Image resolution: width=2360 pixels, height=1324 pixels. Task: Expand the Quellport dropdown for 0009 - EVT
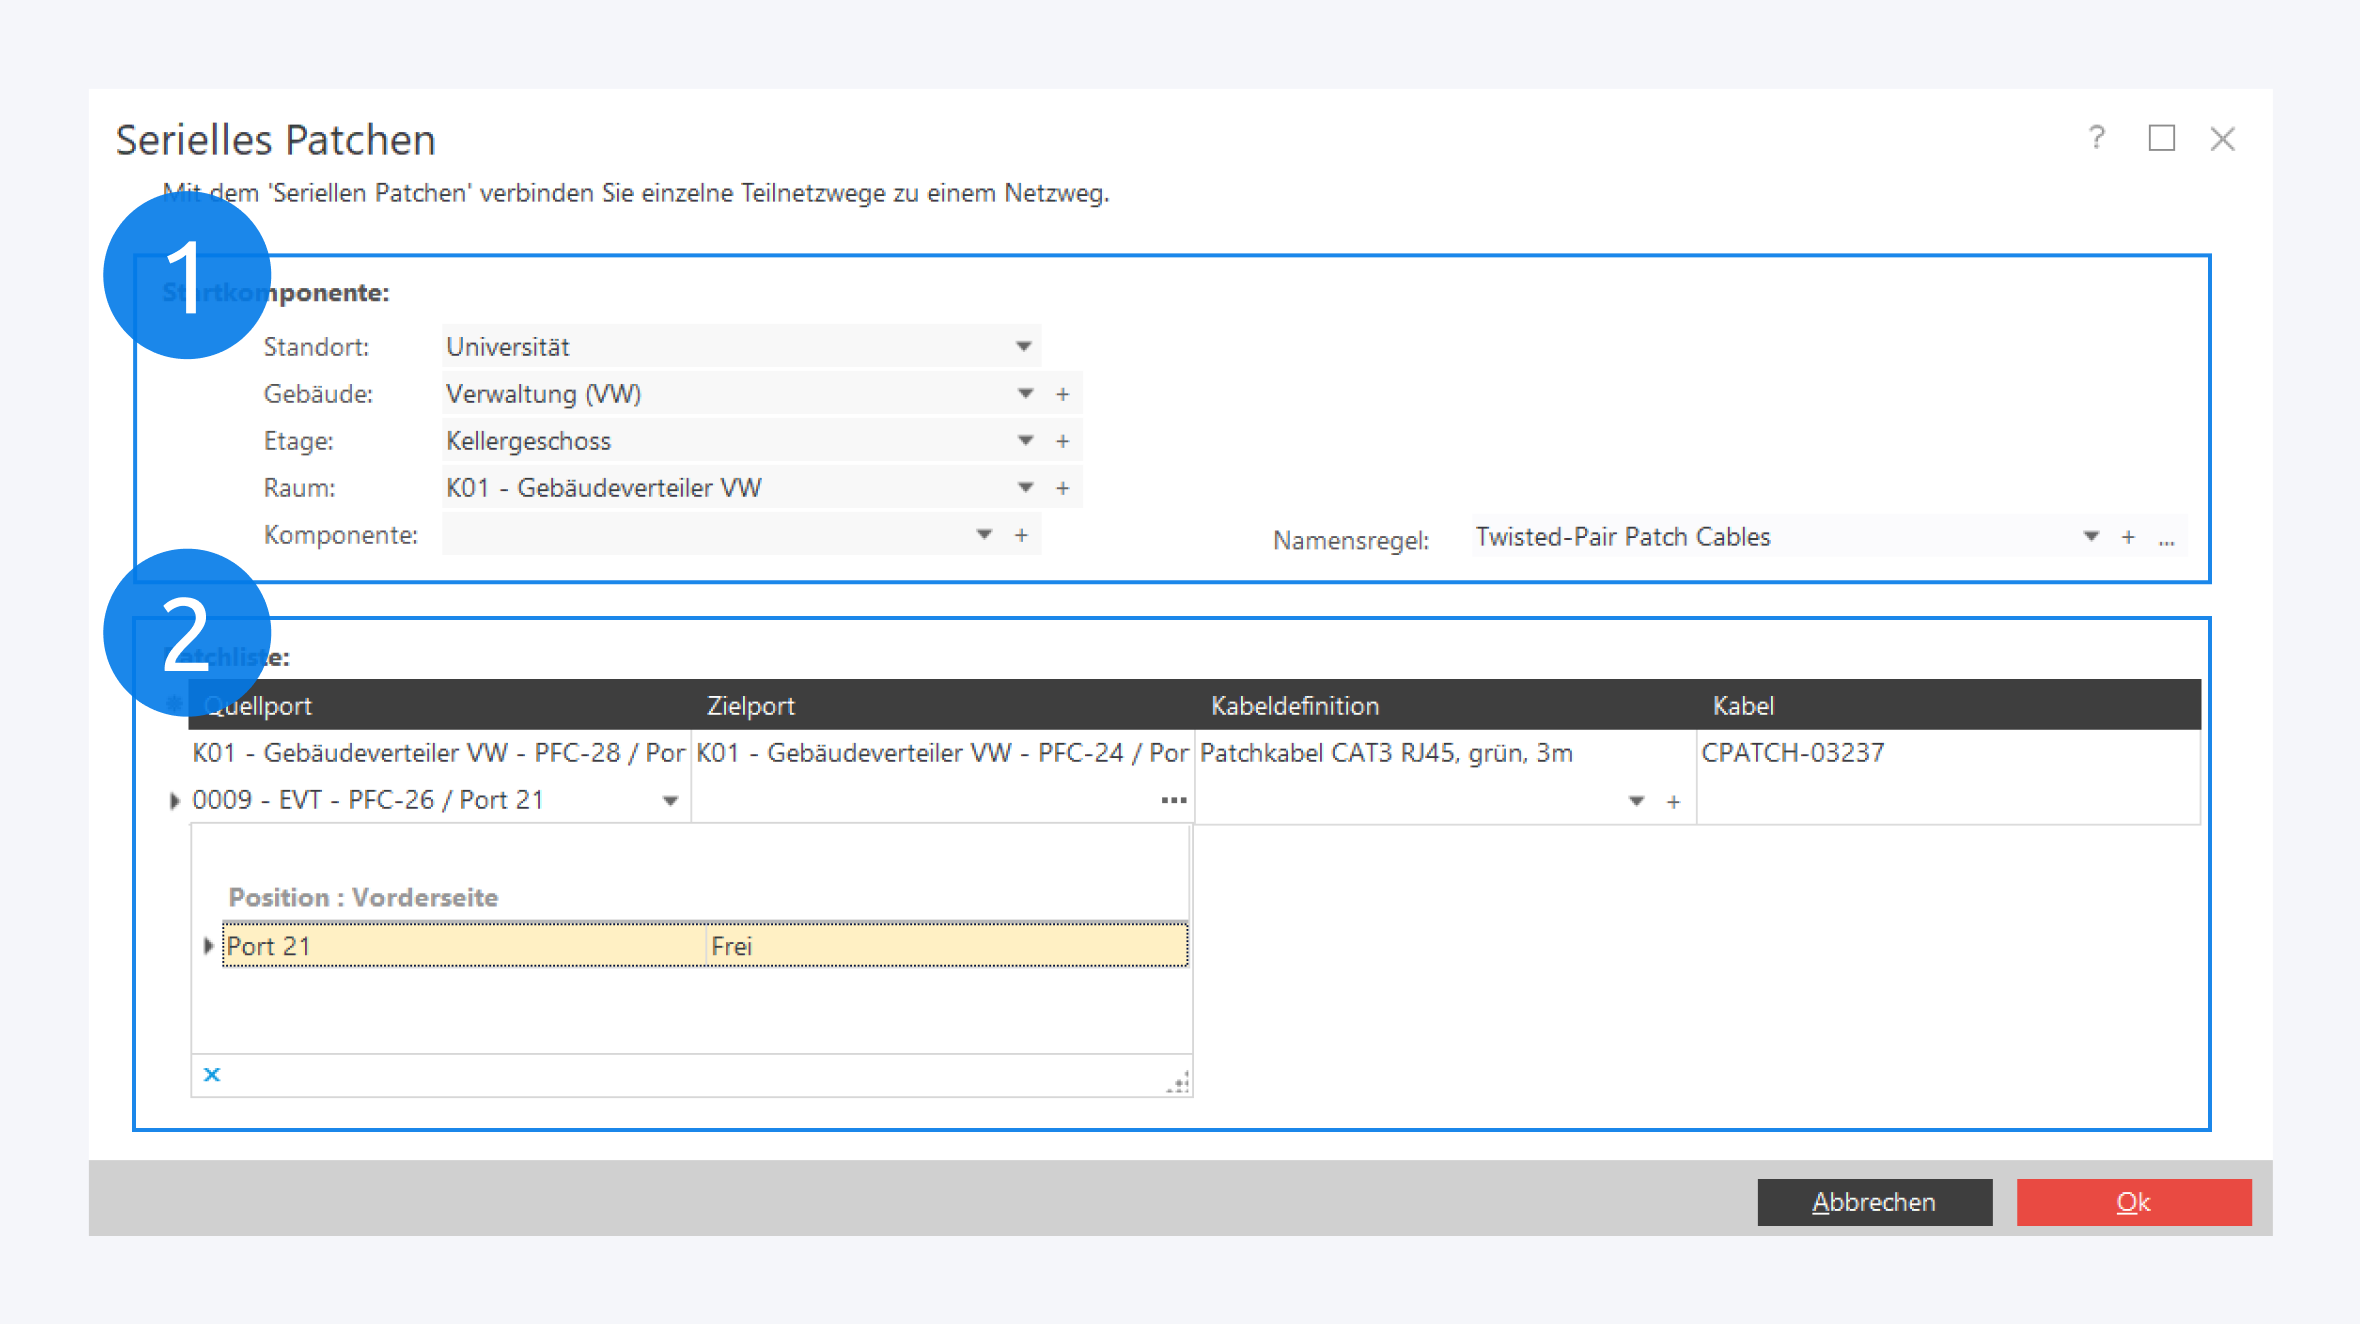(x=670, y=801)
